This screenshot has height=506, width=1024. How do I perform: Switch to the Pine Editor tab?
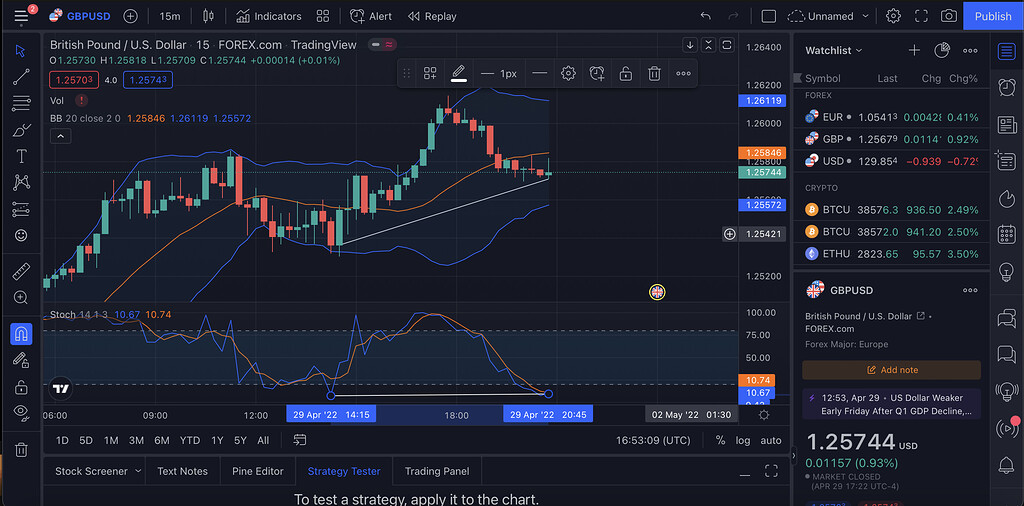(x=257, y=471)
